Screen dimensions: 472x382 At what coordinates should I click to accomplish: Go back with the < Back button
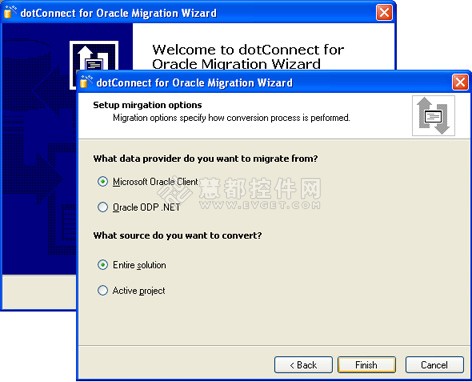click(303, 365)
